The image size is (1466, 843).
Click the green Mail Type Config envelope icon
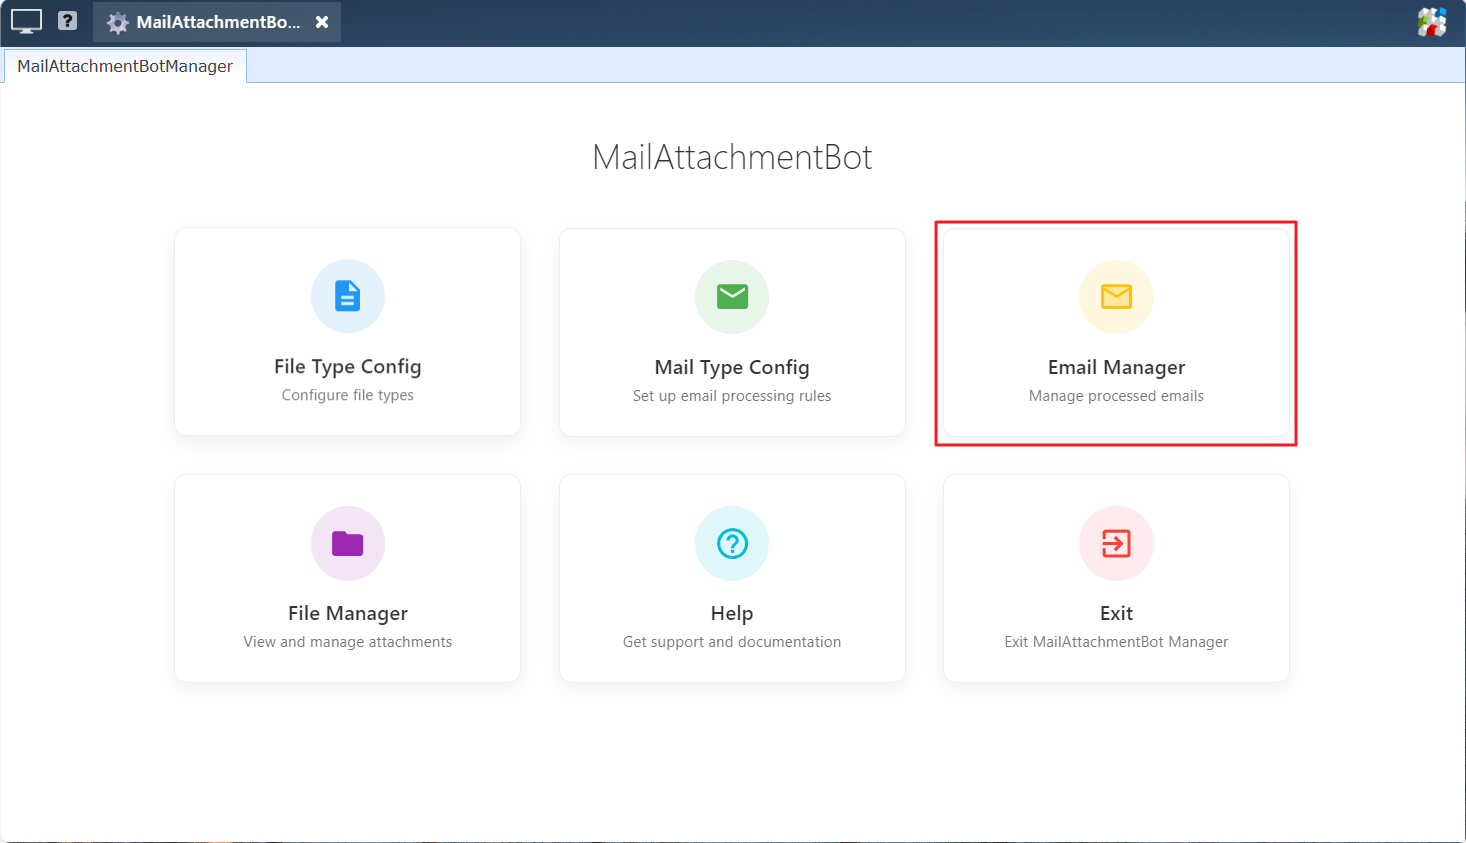click(x=732, y=296)
